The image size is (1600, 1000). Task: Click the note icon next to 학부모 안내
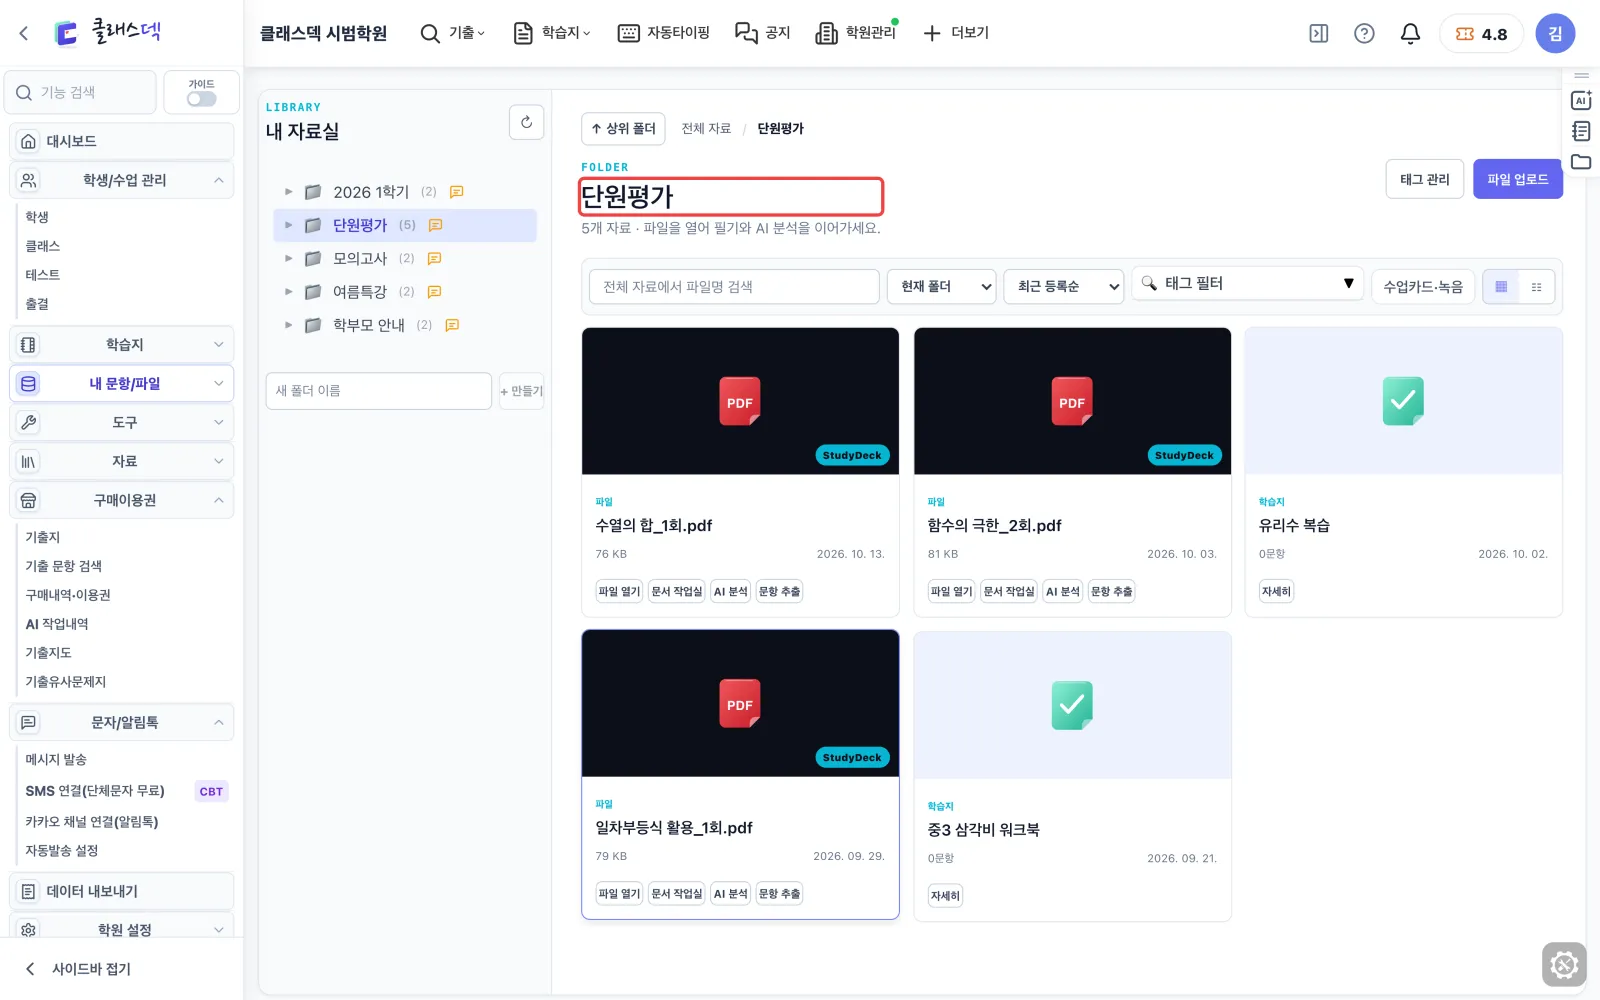tap(452, 325)
